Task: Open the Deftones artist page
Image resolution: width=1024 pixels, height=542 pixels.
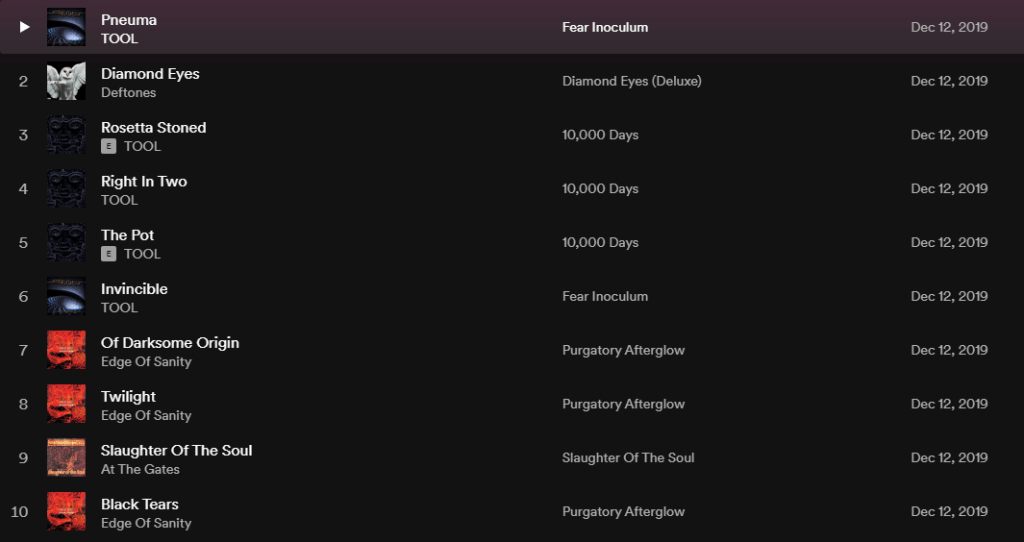Action: click(x=128, y=93)
